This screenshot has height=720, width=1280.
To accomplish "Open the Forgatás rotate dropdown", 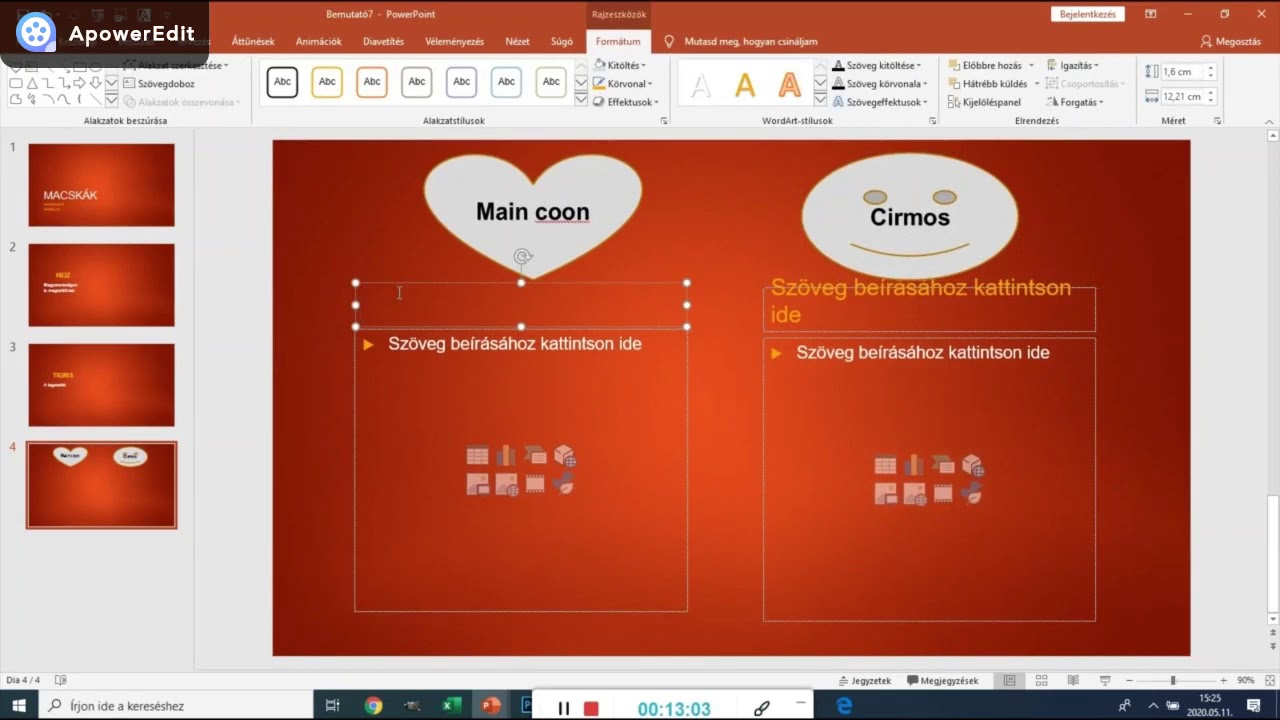I will [1075, 102].
